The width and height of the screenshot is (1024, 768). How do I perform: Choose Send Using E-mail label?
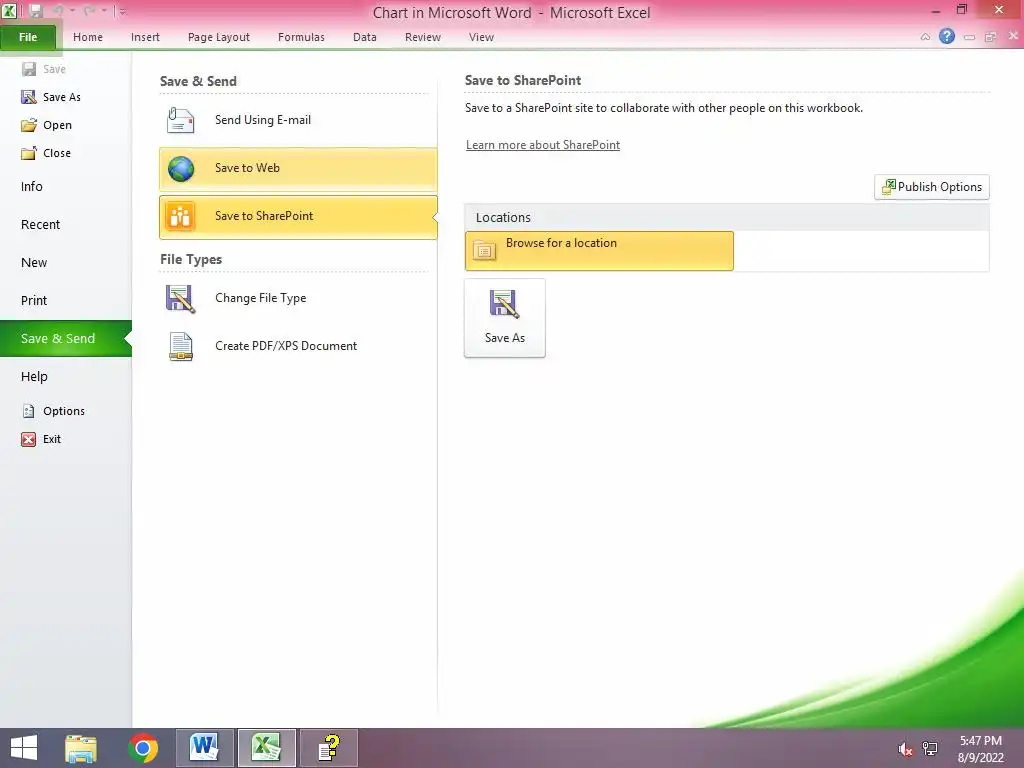point(263,120)
